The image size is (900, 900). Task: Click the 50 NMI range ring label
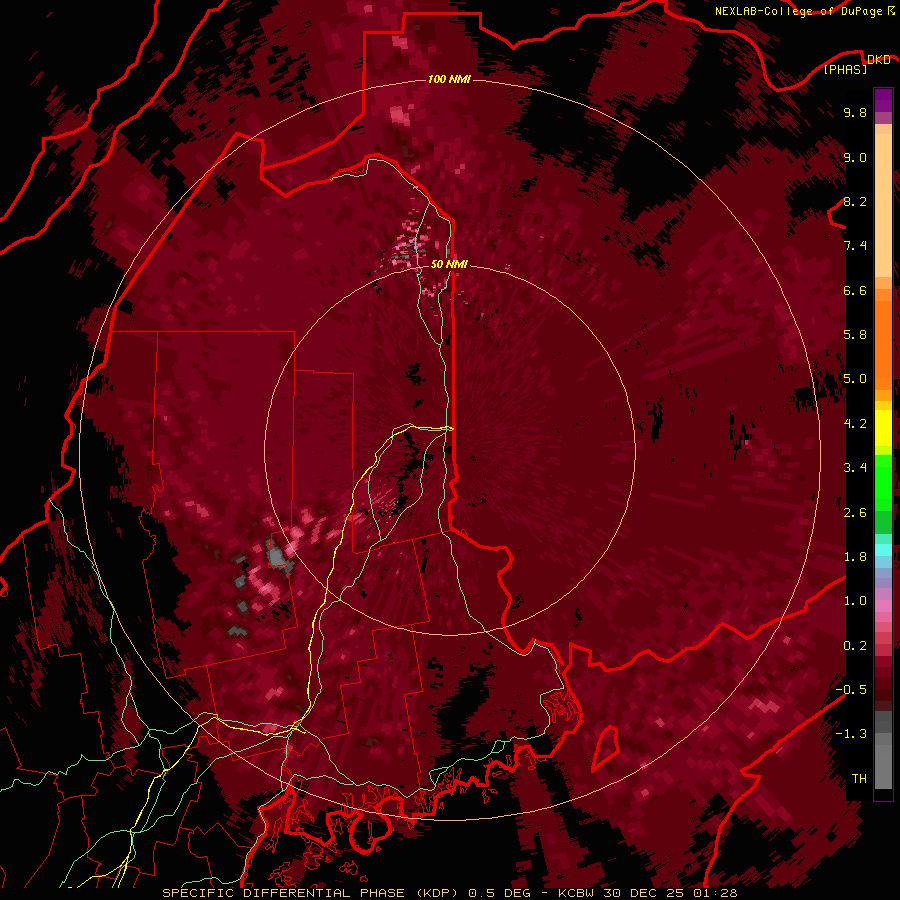tap(449, 264)
